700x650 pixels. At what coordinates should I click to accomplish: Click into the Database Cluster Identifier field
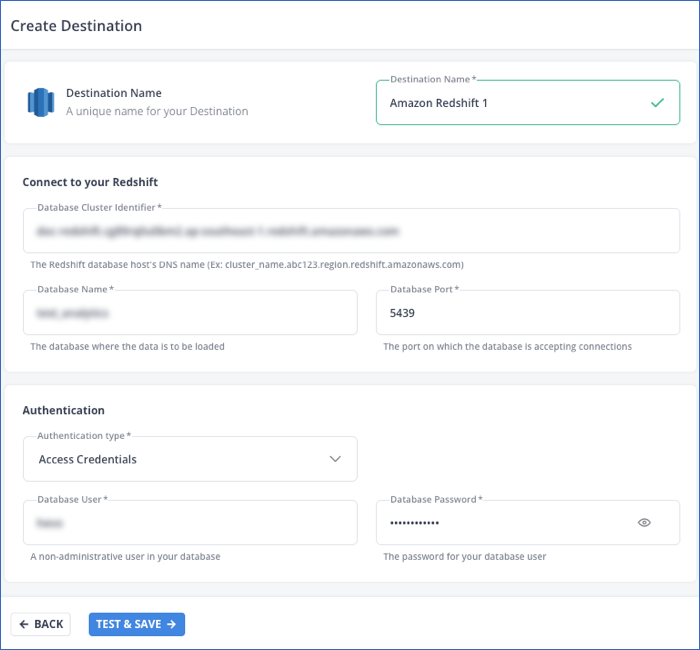click(351, 231)
